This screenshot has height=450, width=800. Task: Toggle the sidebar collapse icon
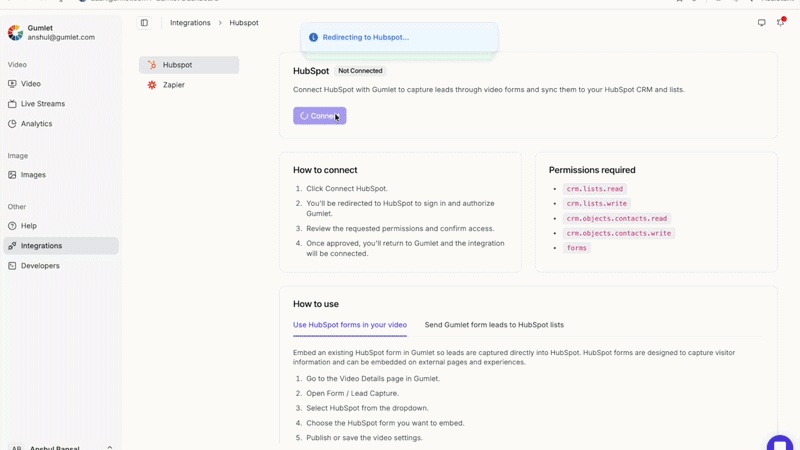tap(144, 23)
